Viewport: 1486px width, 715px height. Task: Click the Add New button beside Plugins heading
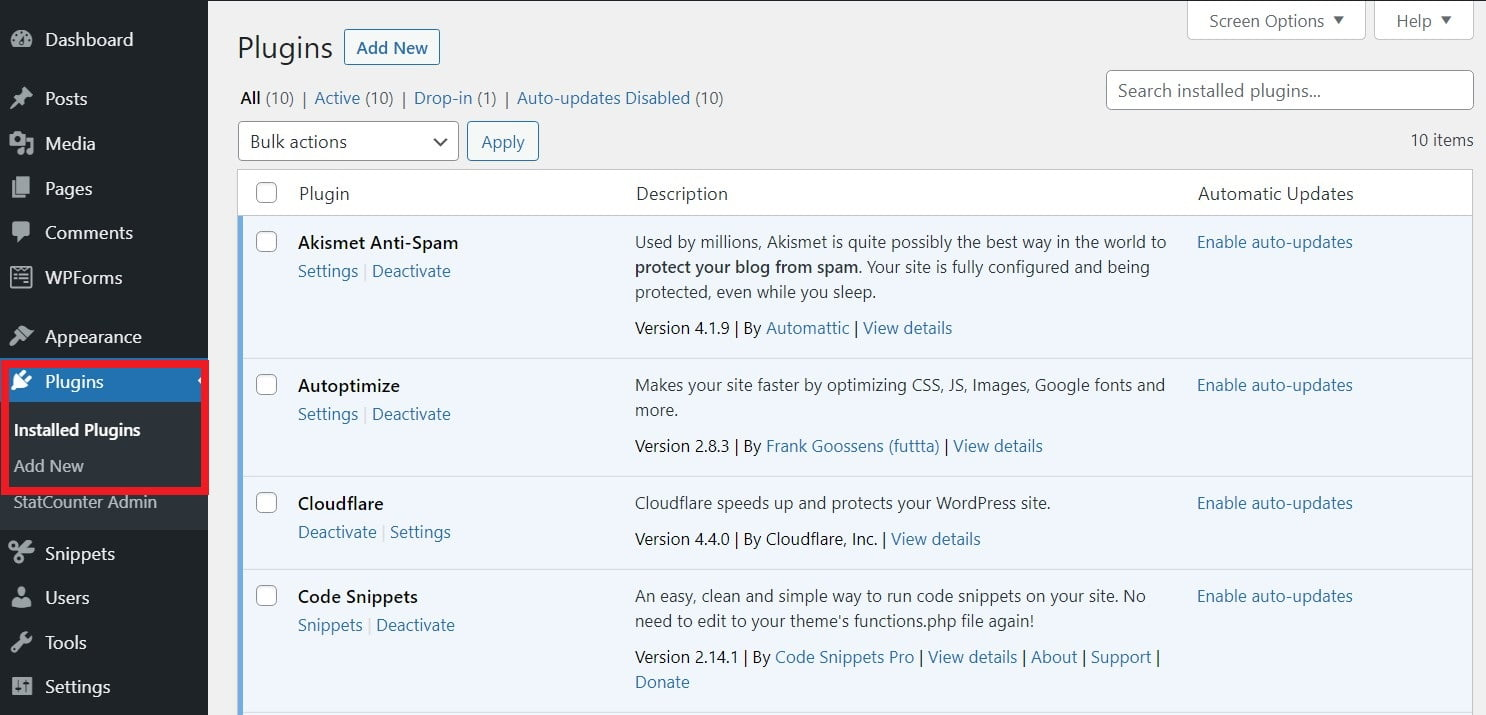[x=392, y=47]
